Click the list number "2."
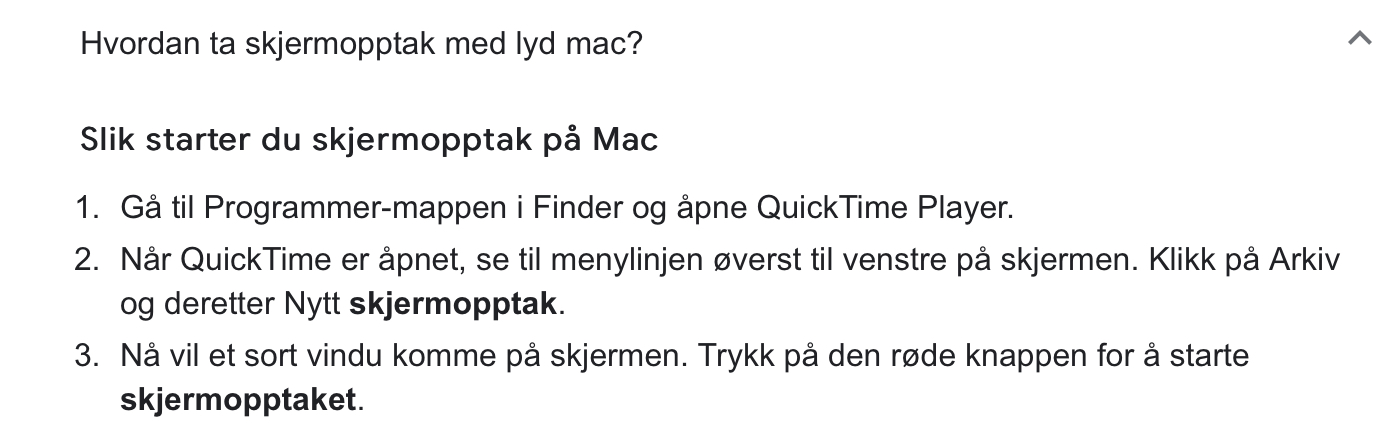1399x429 pixels. click(88, 259)
